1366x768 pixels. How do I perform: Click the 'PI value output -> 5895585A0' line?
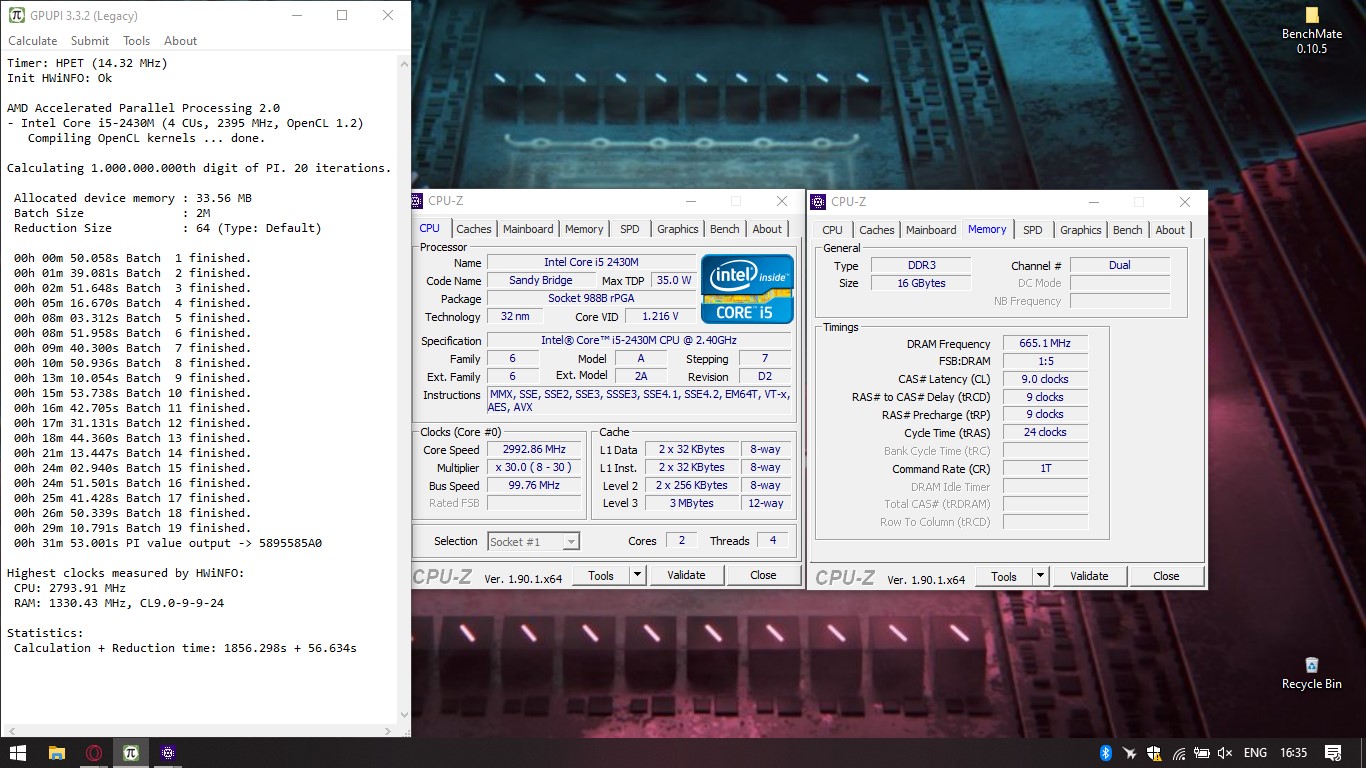(168, 543)
